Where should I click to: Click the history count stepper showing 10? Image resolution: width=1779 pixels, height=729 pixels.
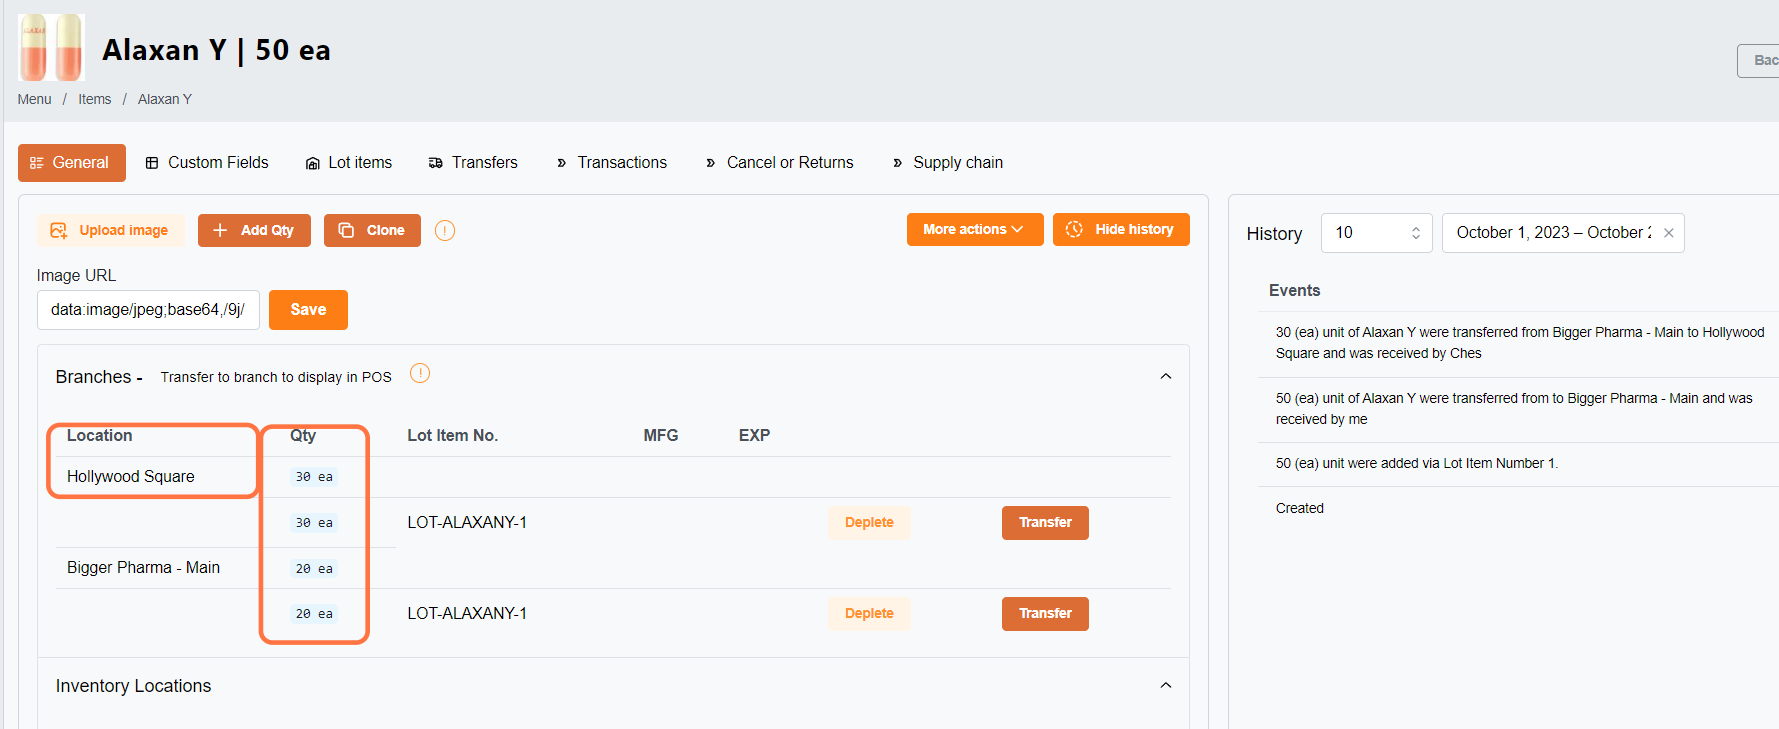[1376, 233]
